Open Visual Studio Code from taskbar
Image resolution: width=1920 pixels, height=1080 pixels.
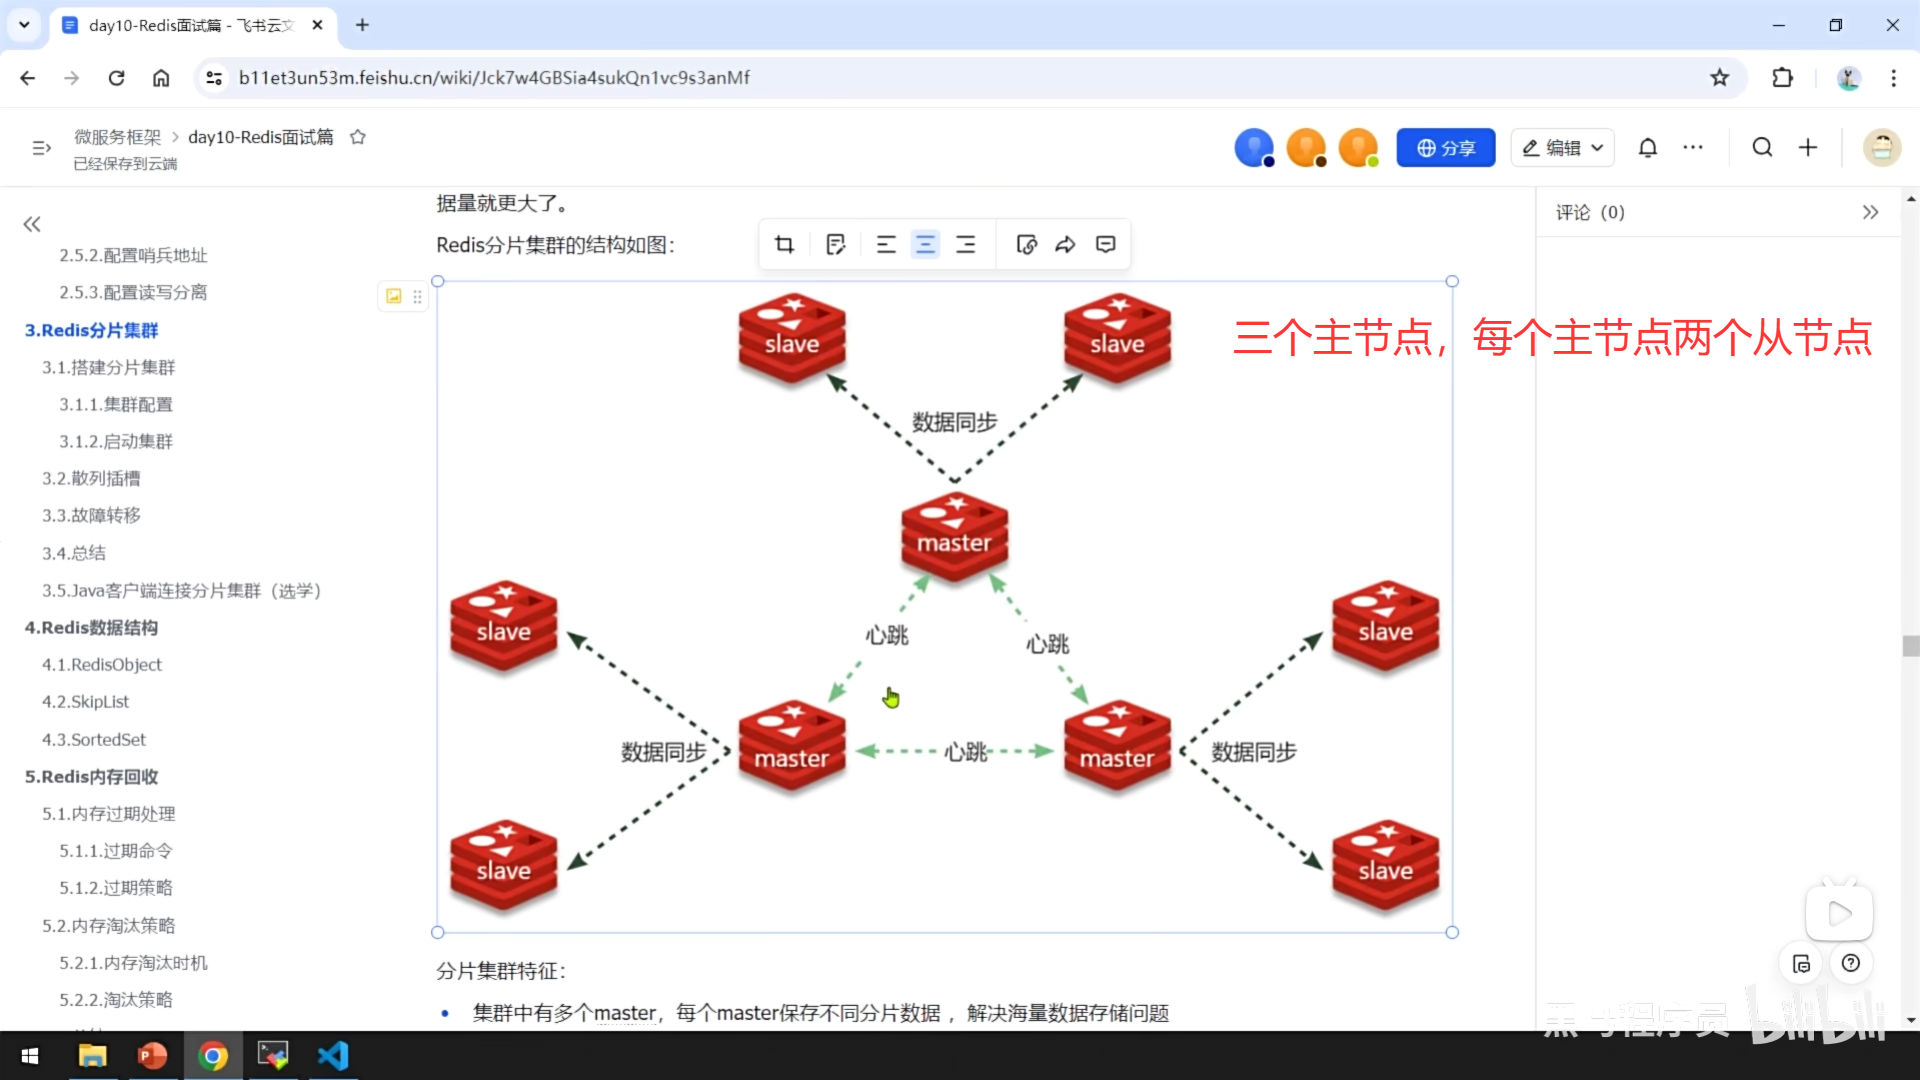(x=333, y=1056)
